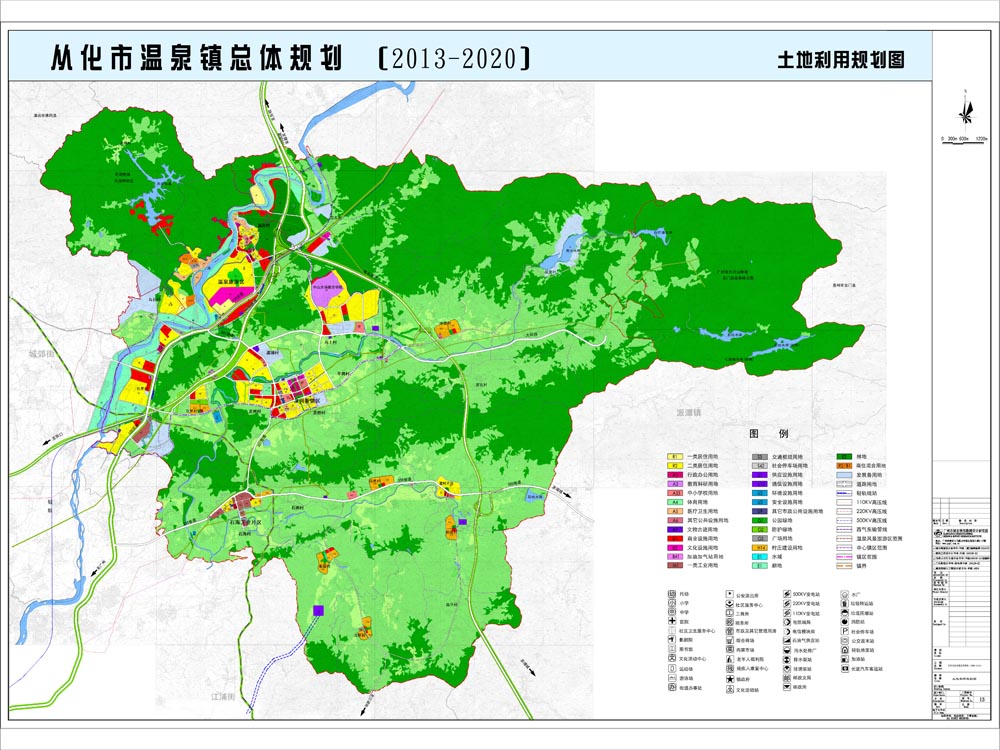Click the long-distance bus station icon
1000x750 pixels.
coord(845,669)
